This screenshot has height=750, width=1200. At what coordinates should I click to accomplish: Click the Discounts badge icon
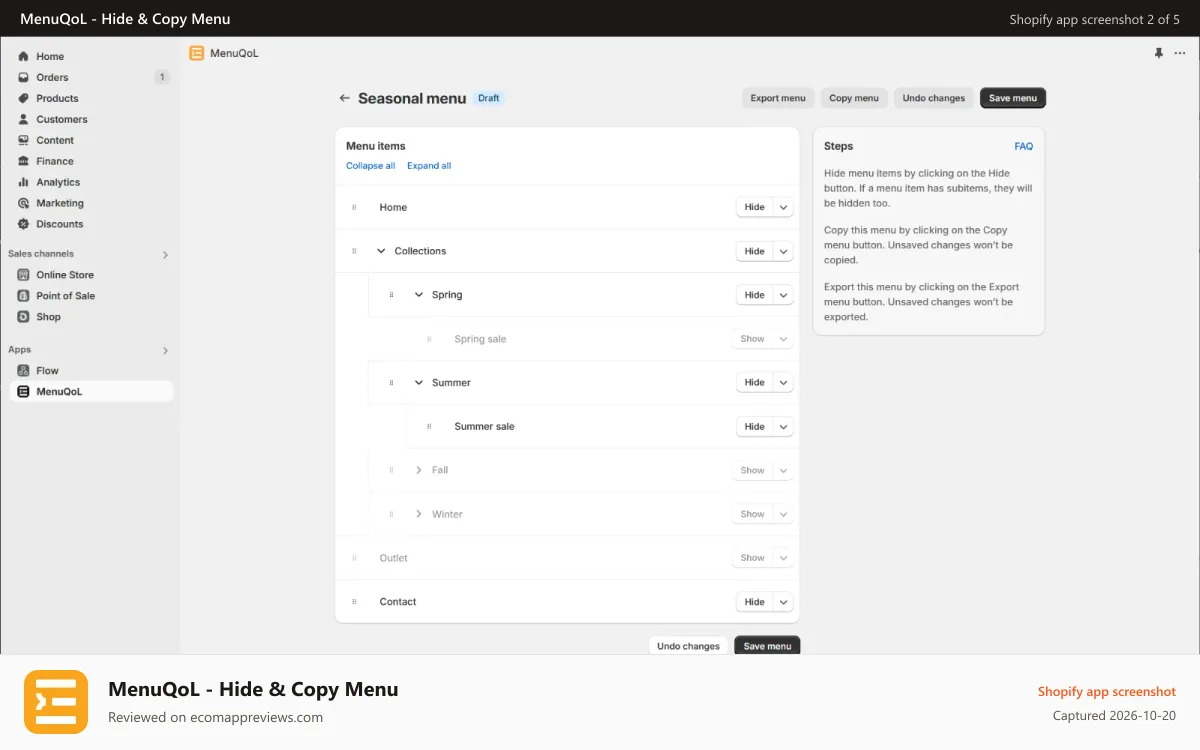(24, 224)
